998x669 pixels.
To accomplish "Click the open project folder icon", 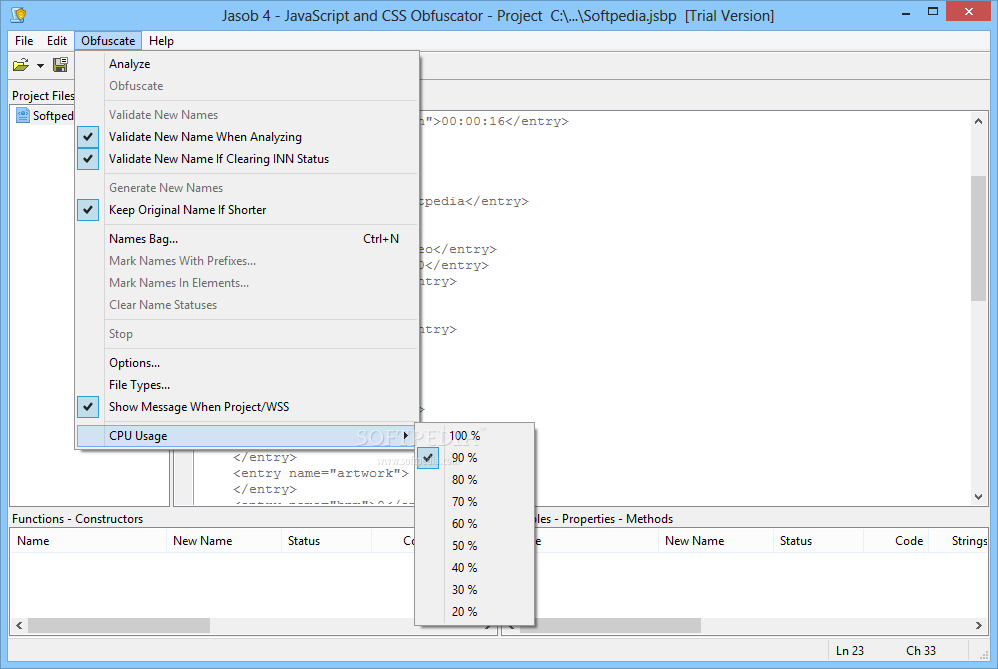I will [21, 65].
